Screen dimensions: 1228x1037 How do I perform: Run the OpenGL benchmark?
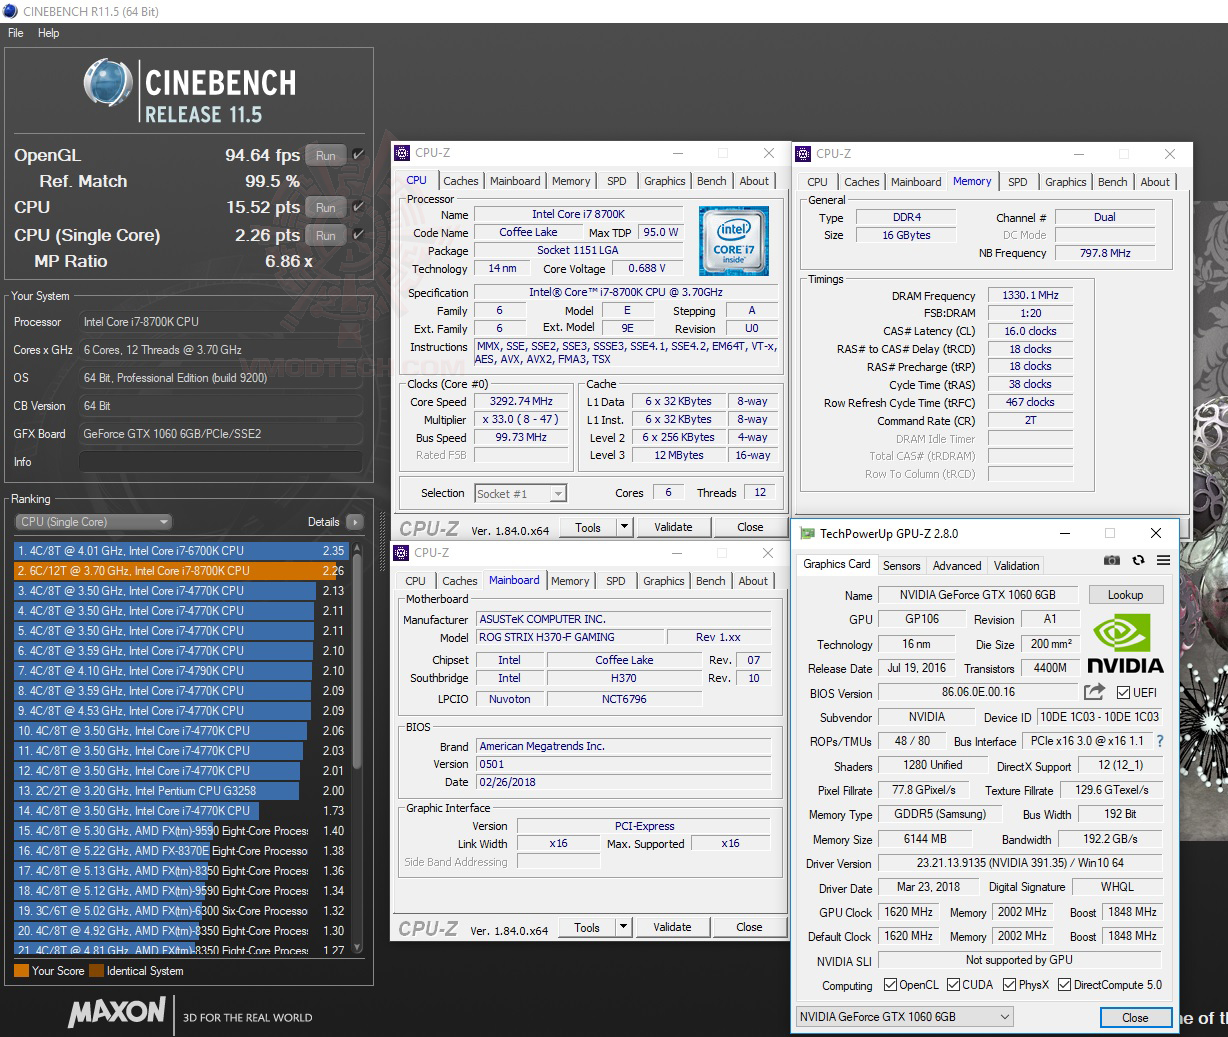point(326,155)
